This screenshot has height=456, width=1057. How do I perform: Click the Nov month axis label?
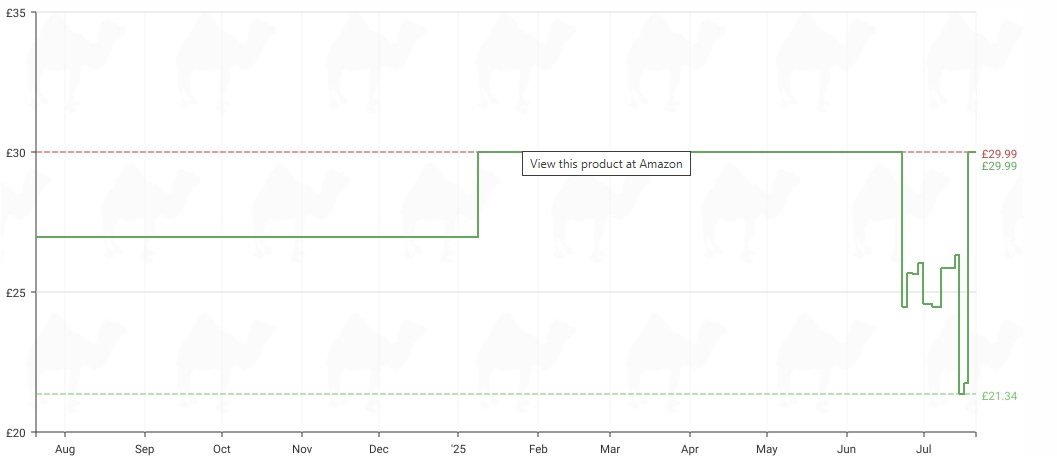tap(302, 449)
